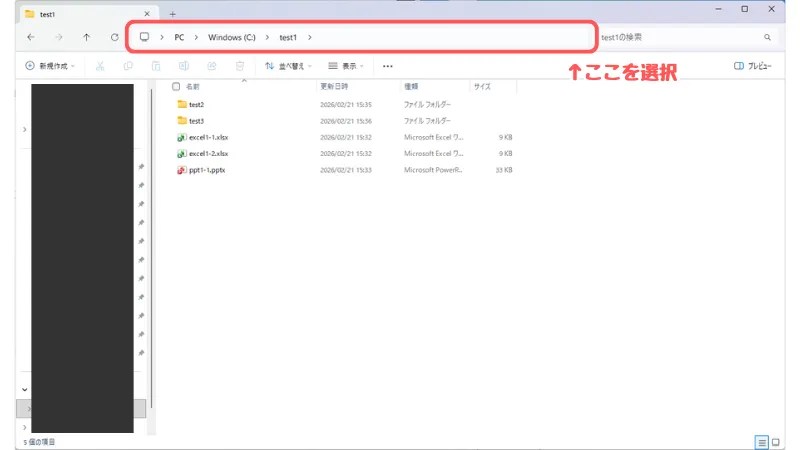Viewport: 800px width, 450px height.
Task: Open the 表示 view dropdown
Action: pyautogui.click(x=346, y=66)
